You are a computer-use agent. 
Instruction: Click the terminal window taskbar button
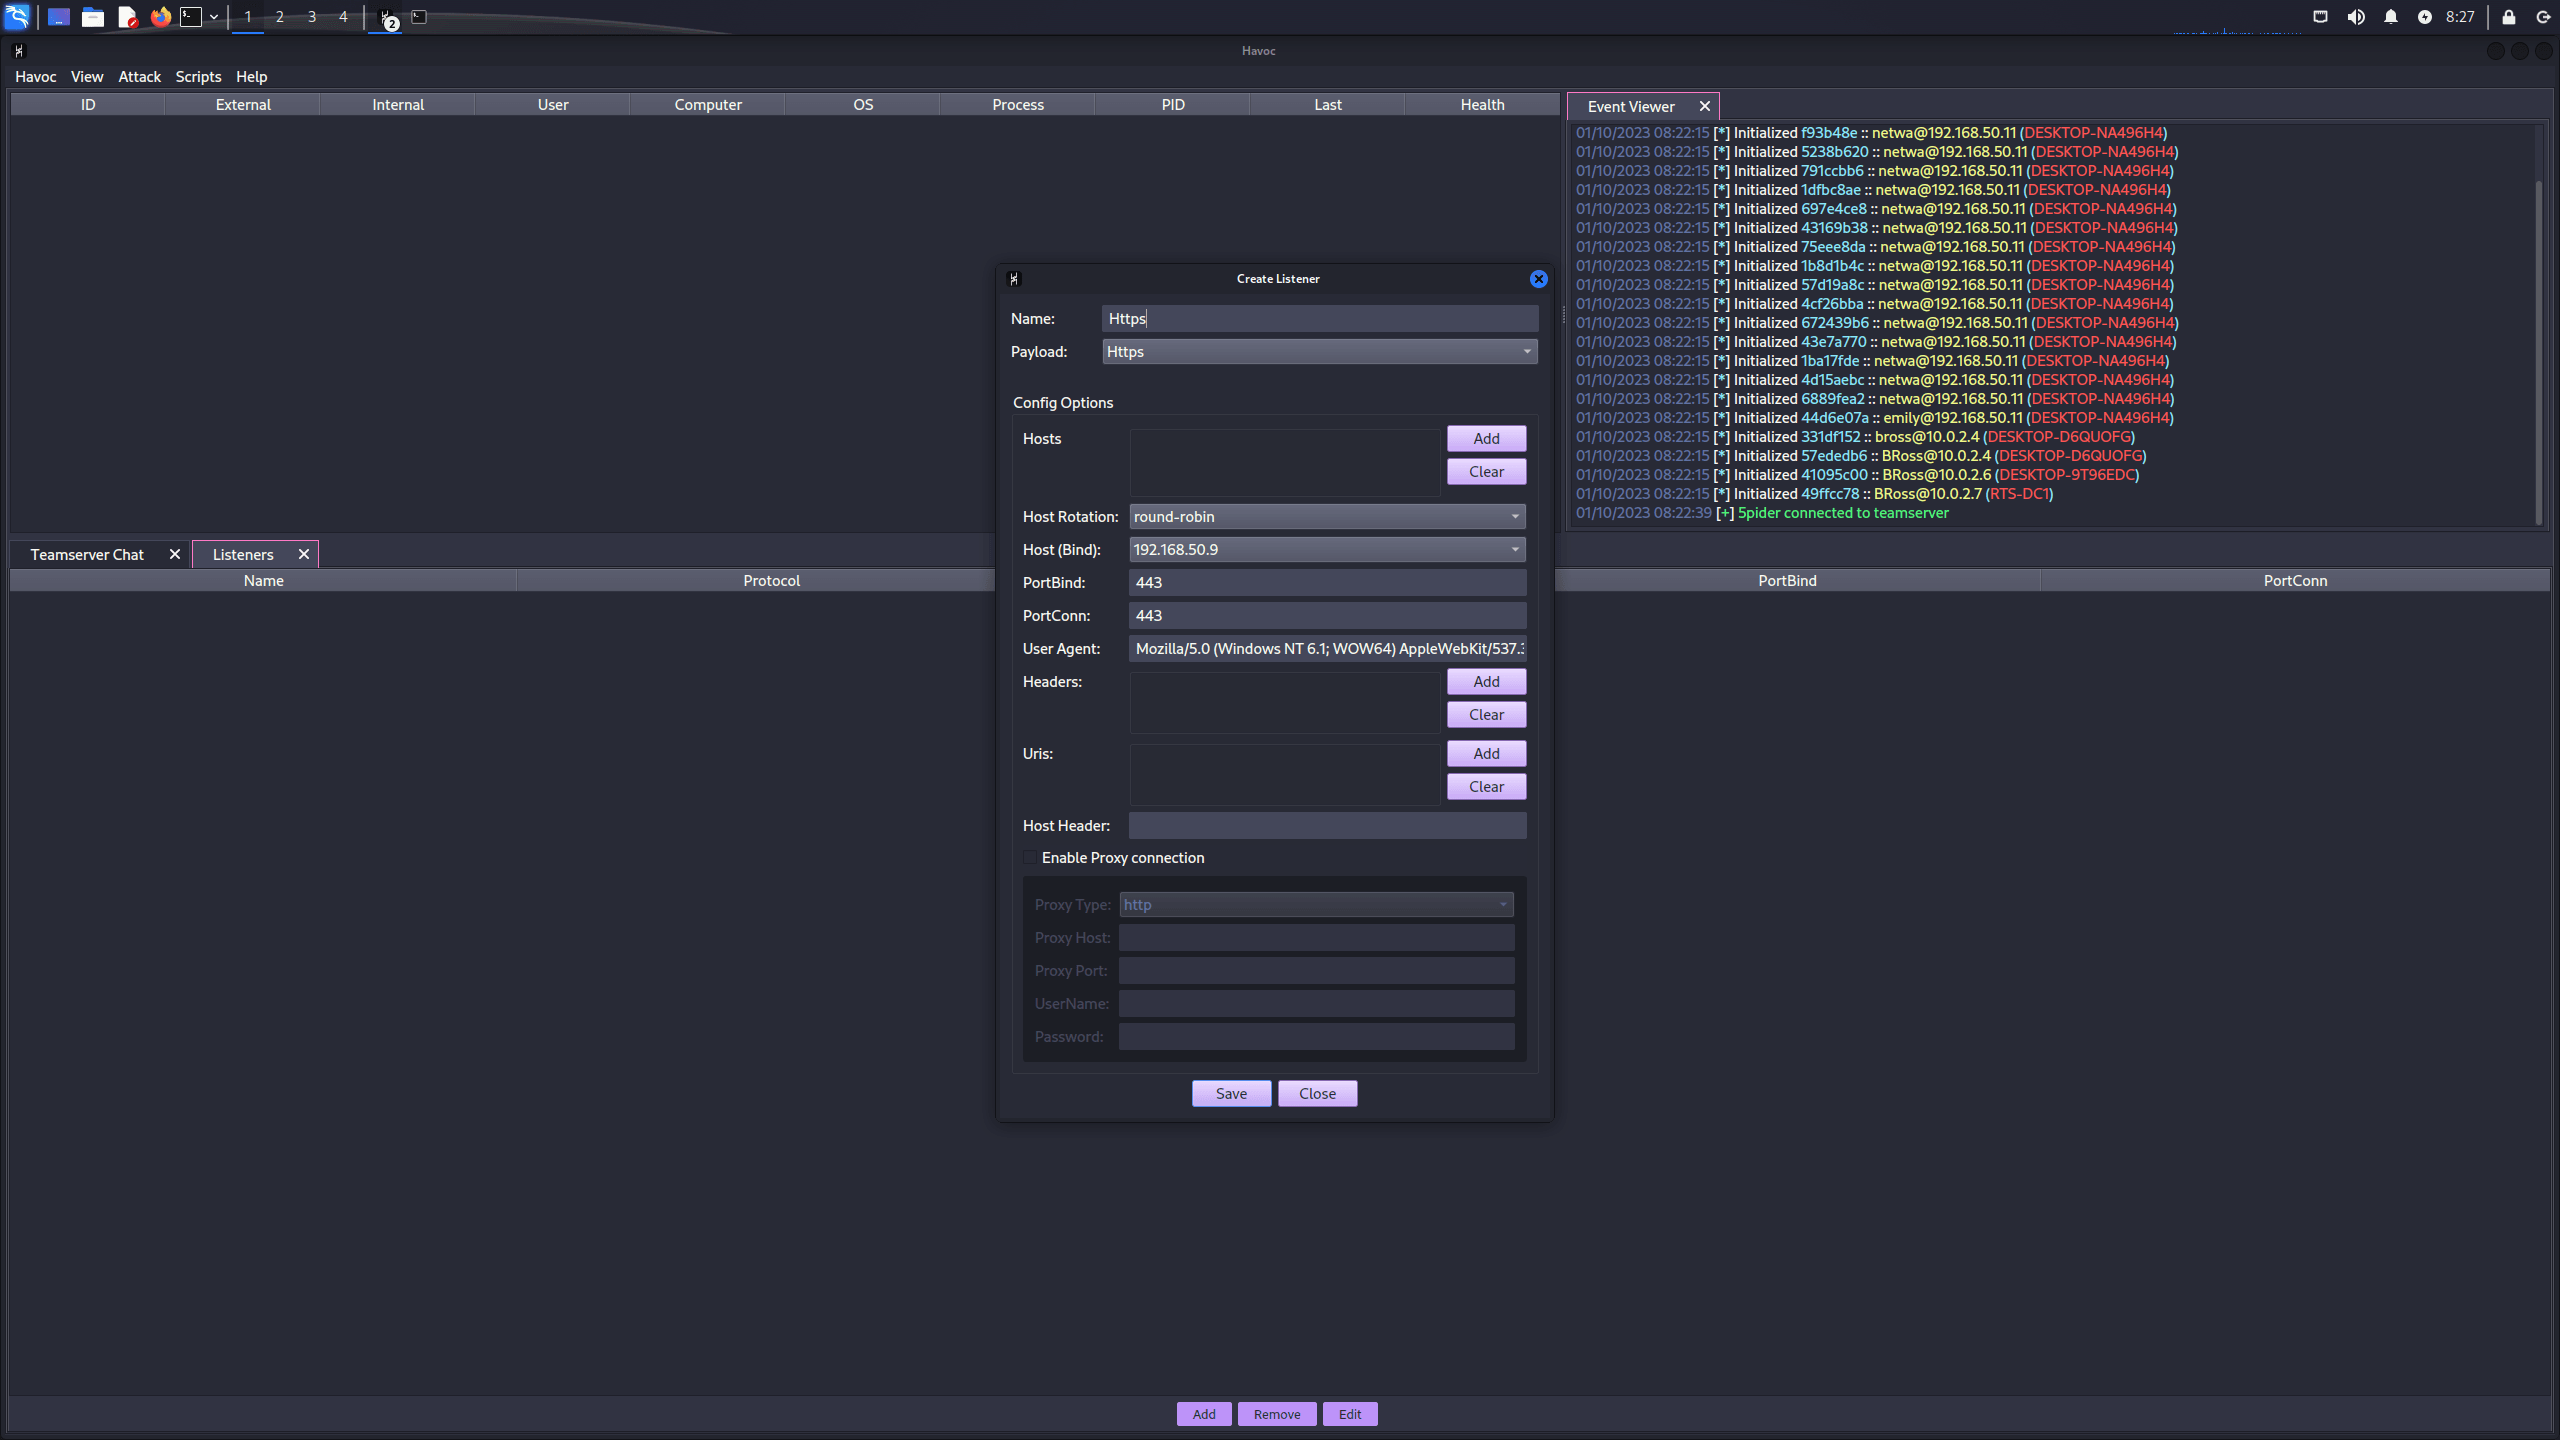click(x=420, y=17)
